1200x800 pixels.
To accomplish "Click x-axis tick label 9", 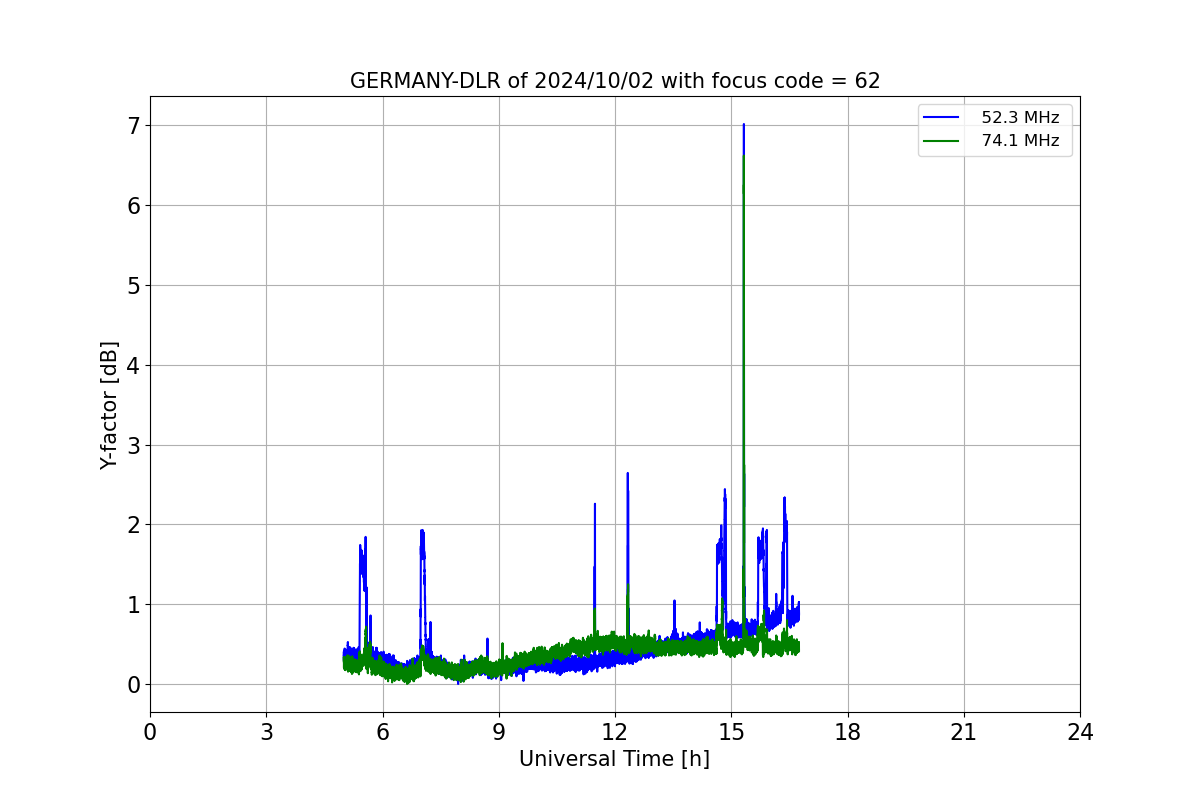I will click(499, 732).
